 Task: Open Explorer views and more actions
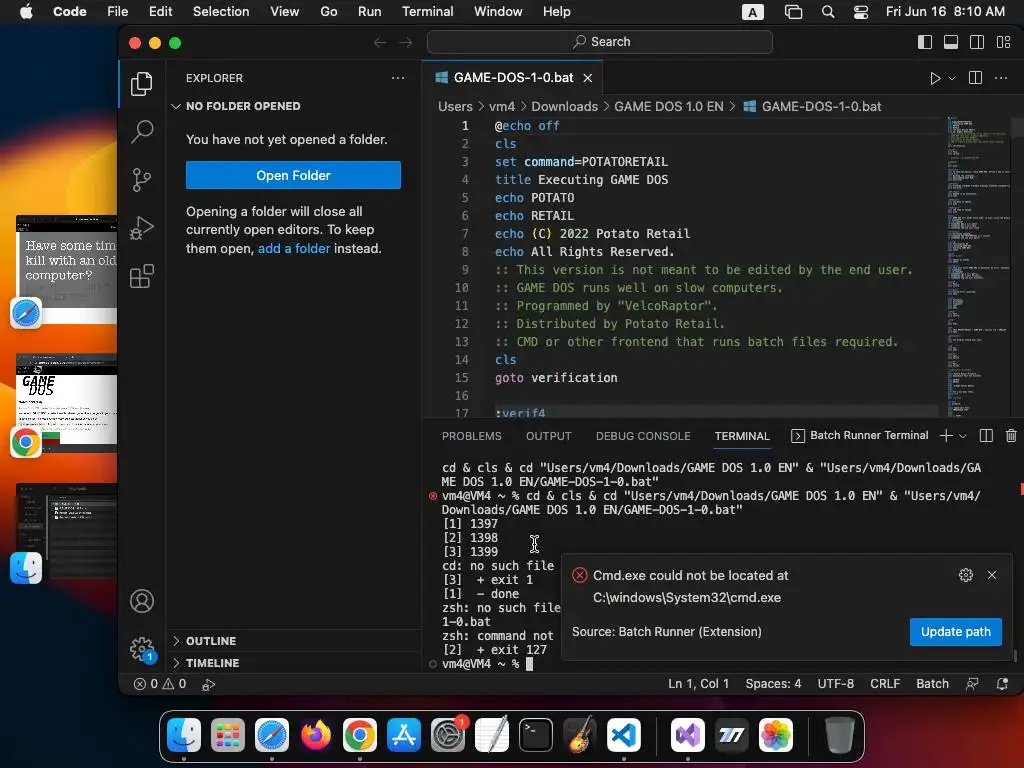point(398,78)
